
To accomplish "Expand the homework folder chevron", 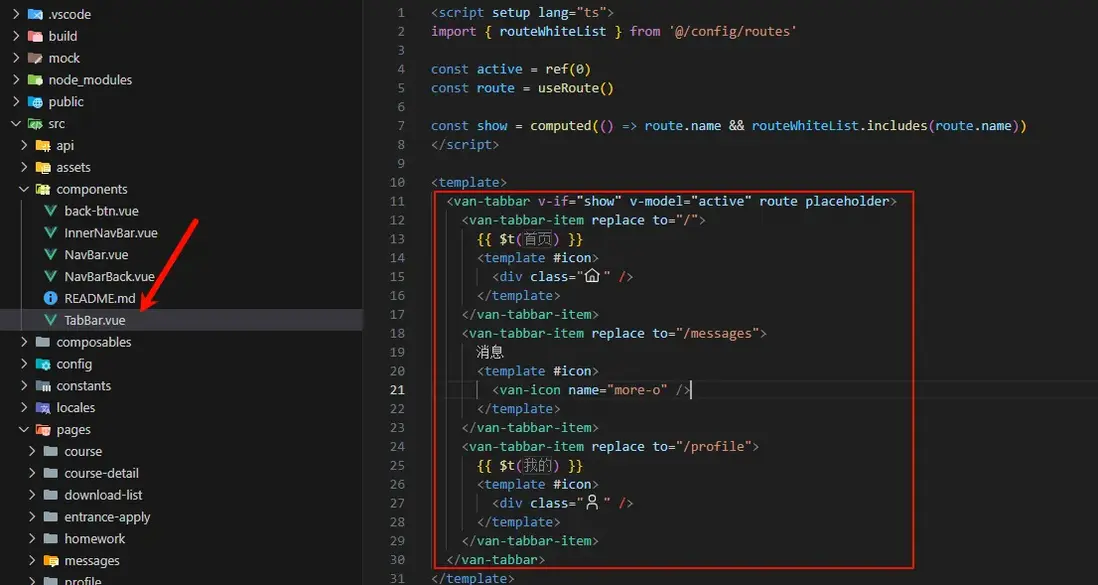I will [32, 539].
